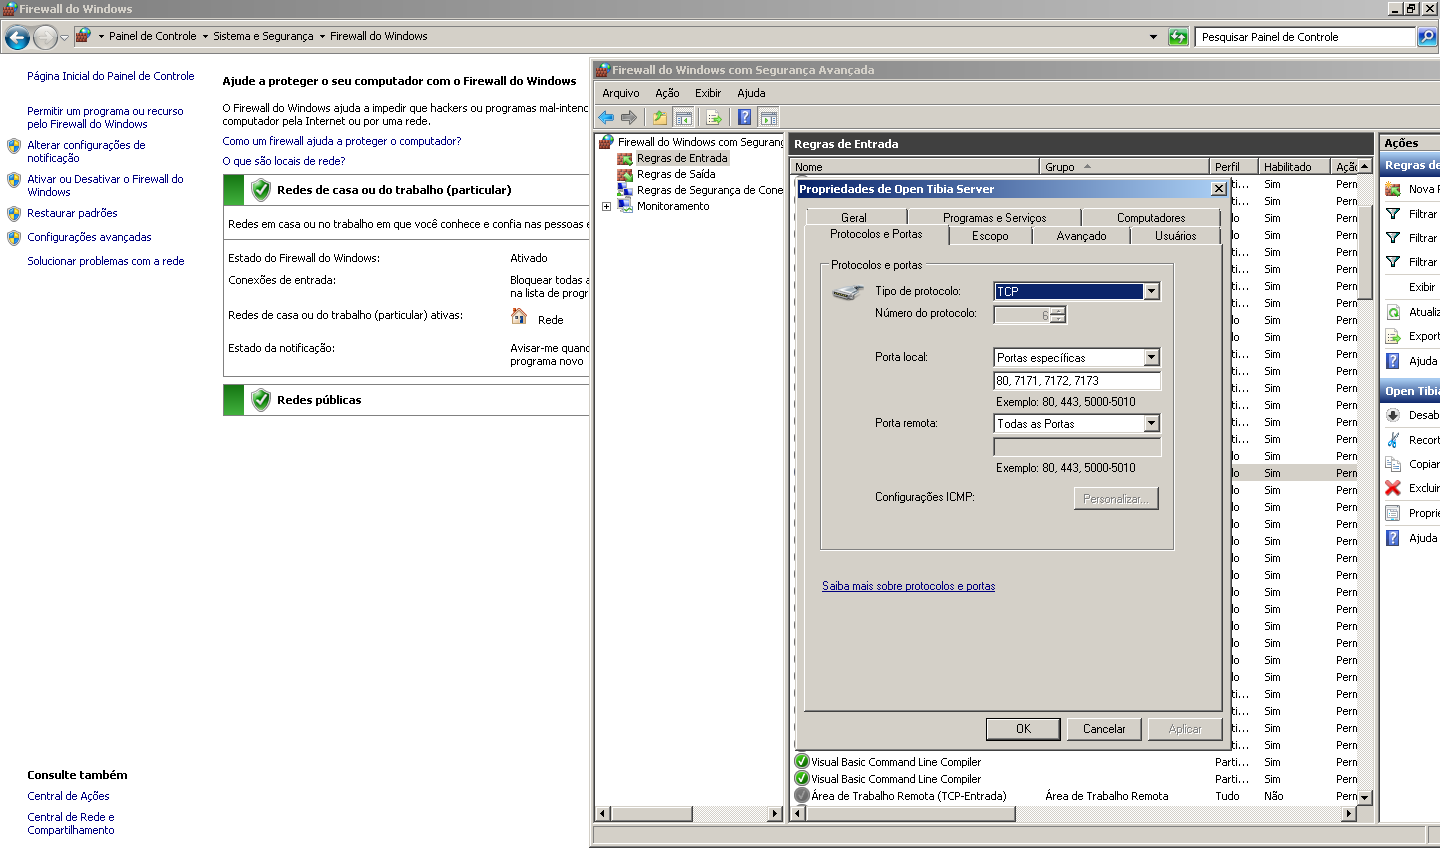This screenshot has width=1440, height=848.
Task: Open breadcrumb arrow after Painel de Controle
Action: tap(205, 36)
